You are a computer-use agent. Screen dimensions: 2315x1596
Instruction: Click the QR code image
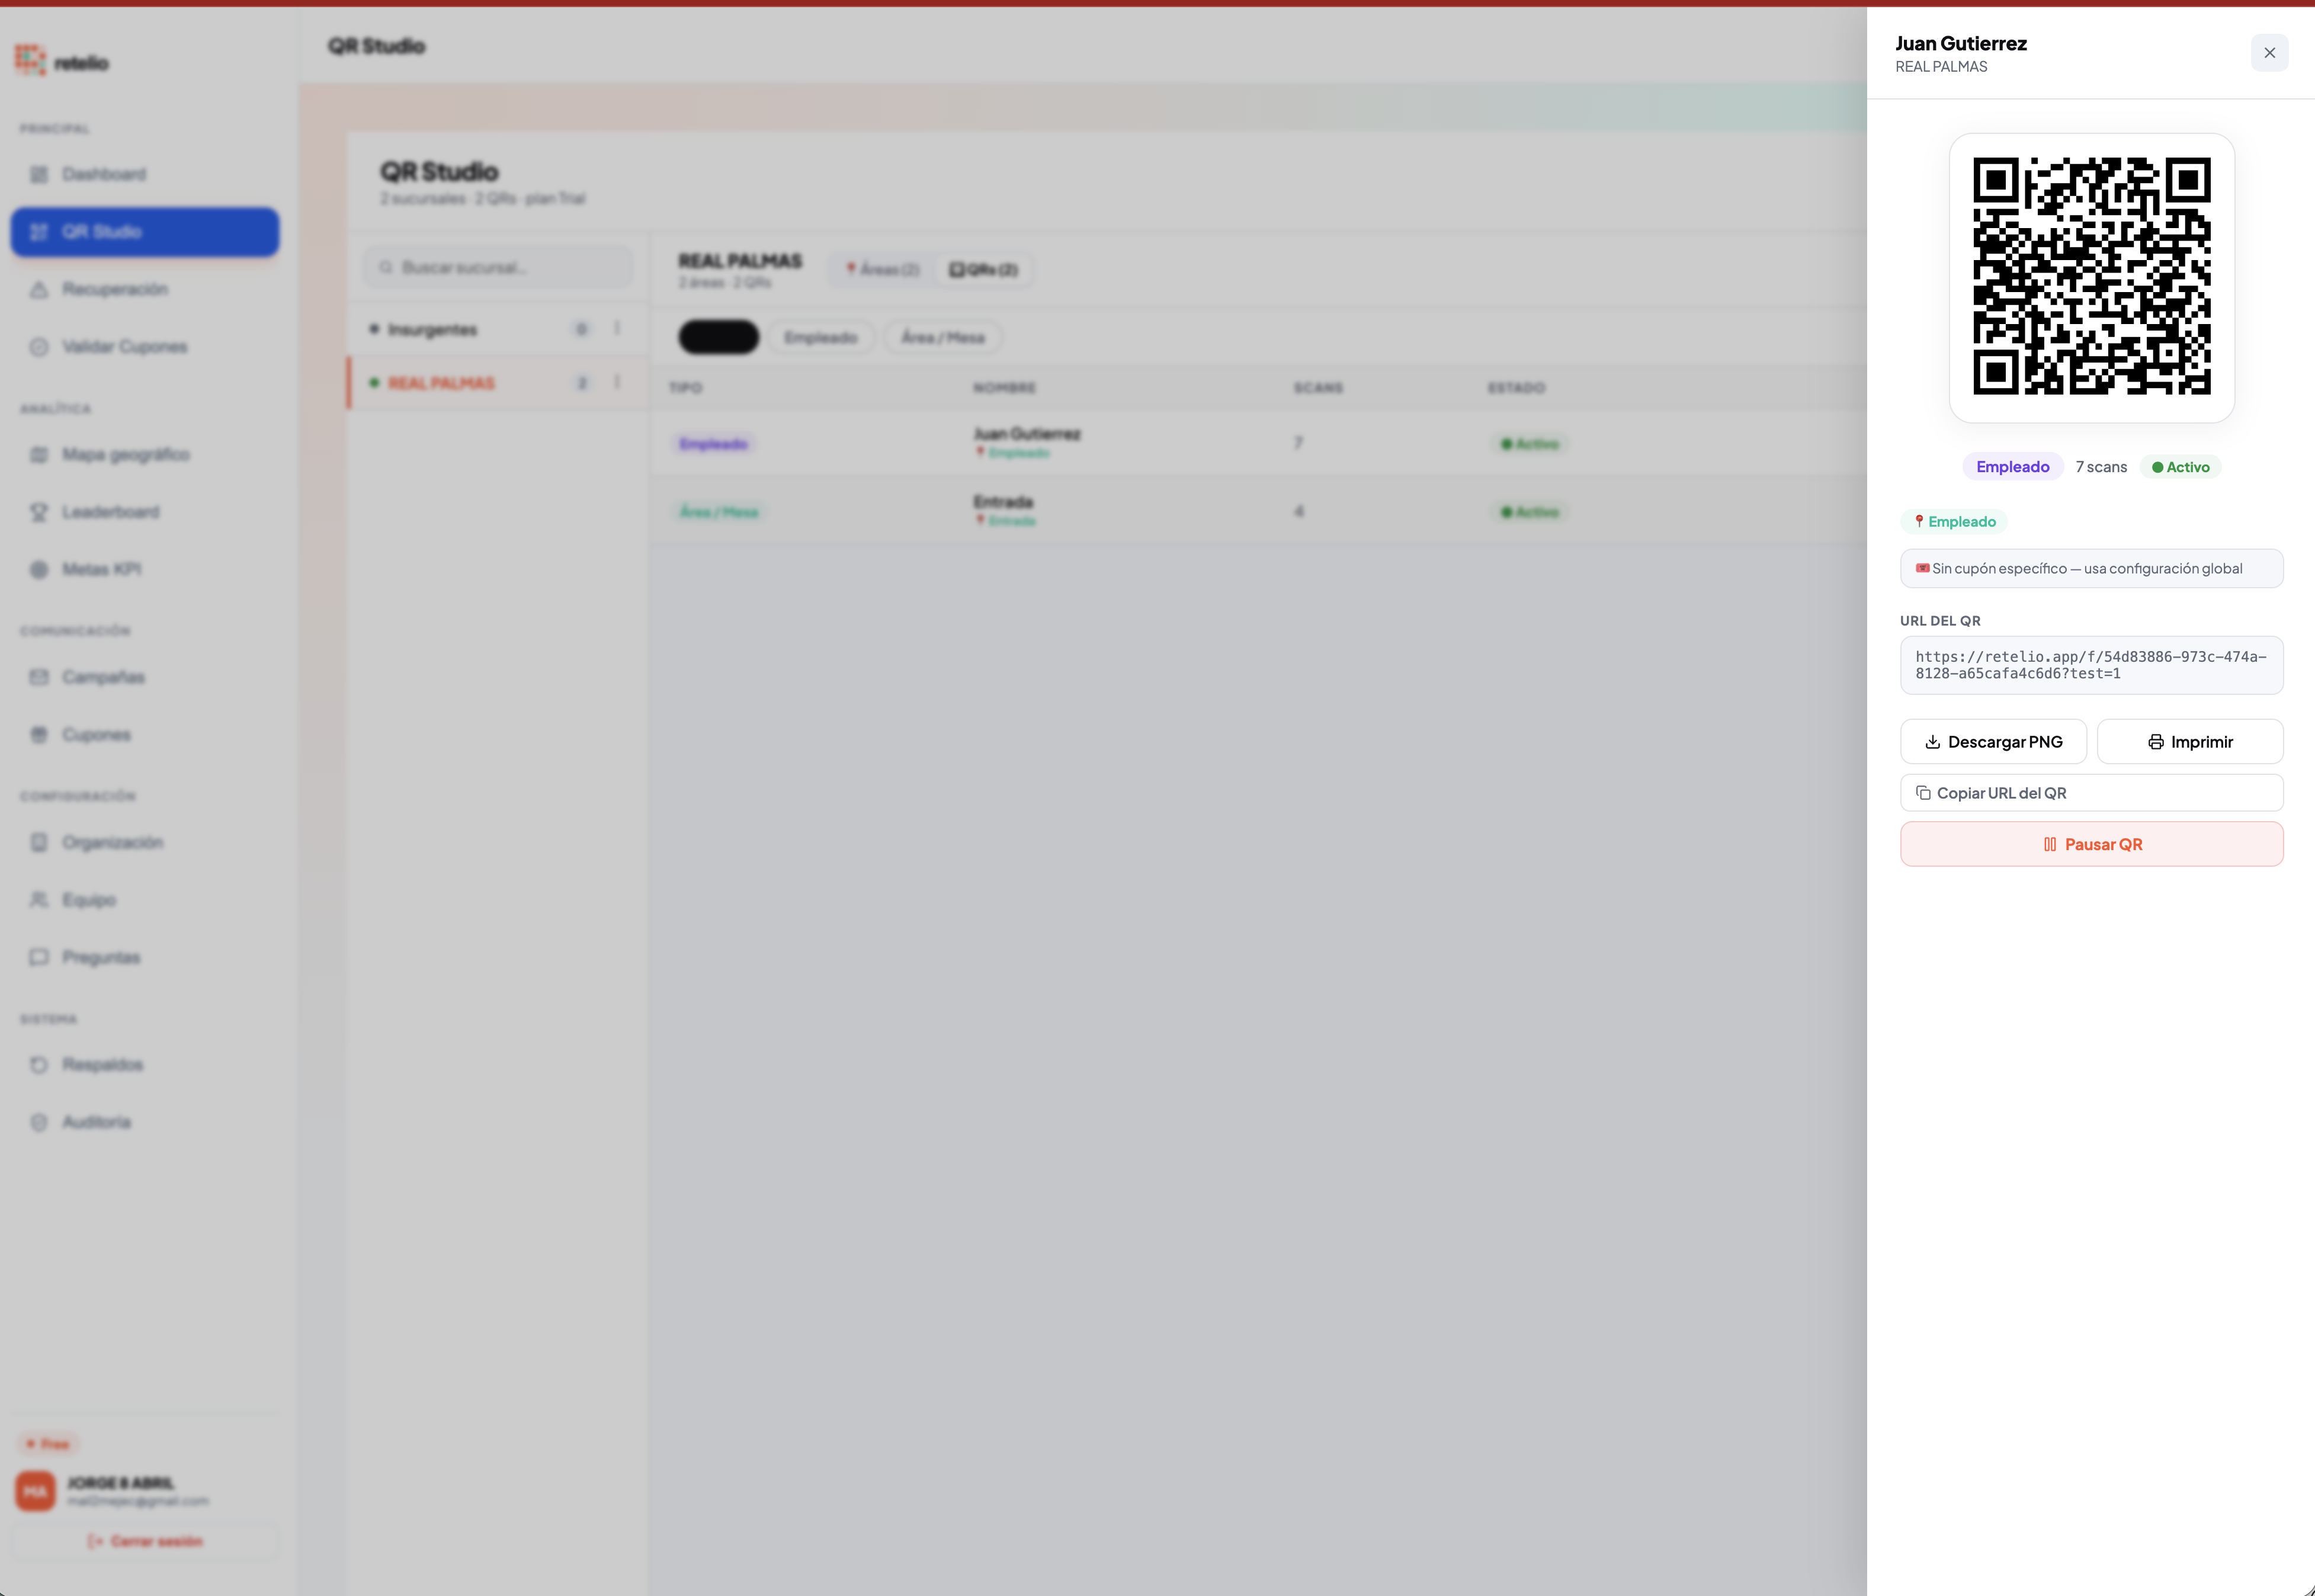coord(2091,277)
